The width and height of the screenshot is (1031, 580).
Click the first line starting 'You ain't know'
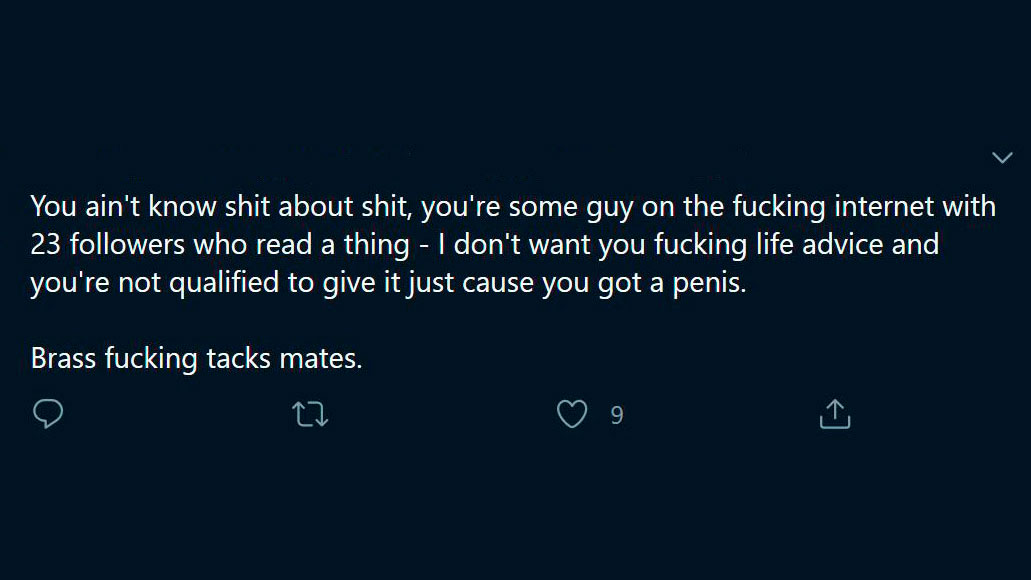coord(513,207)
